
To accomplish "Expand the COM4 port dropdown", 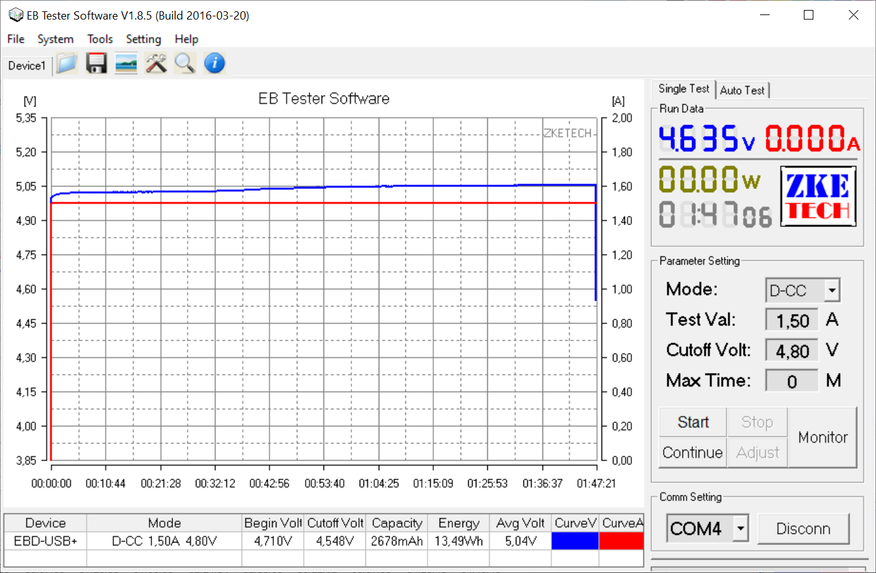I will pyautogui.click(x=741, y=528).
